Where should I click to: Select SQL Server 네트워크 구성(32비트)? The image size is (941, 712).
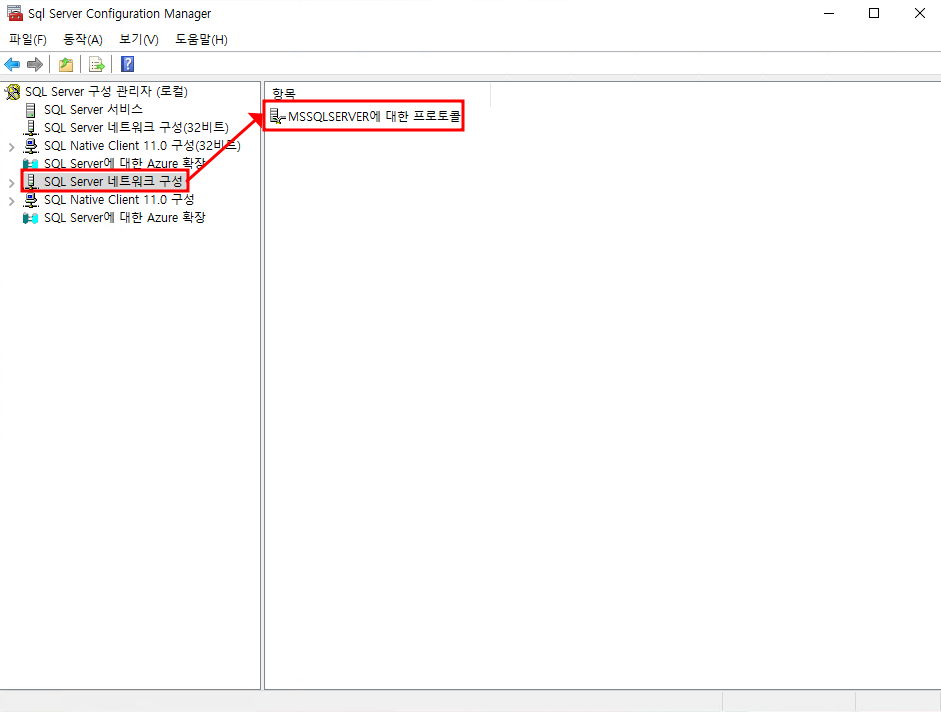pyautogui.click(x=136, y=128)
